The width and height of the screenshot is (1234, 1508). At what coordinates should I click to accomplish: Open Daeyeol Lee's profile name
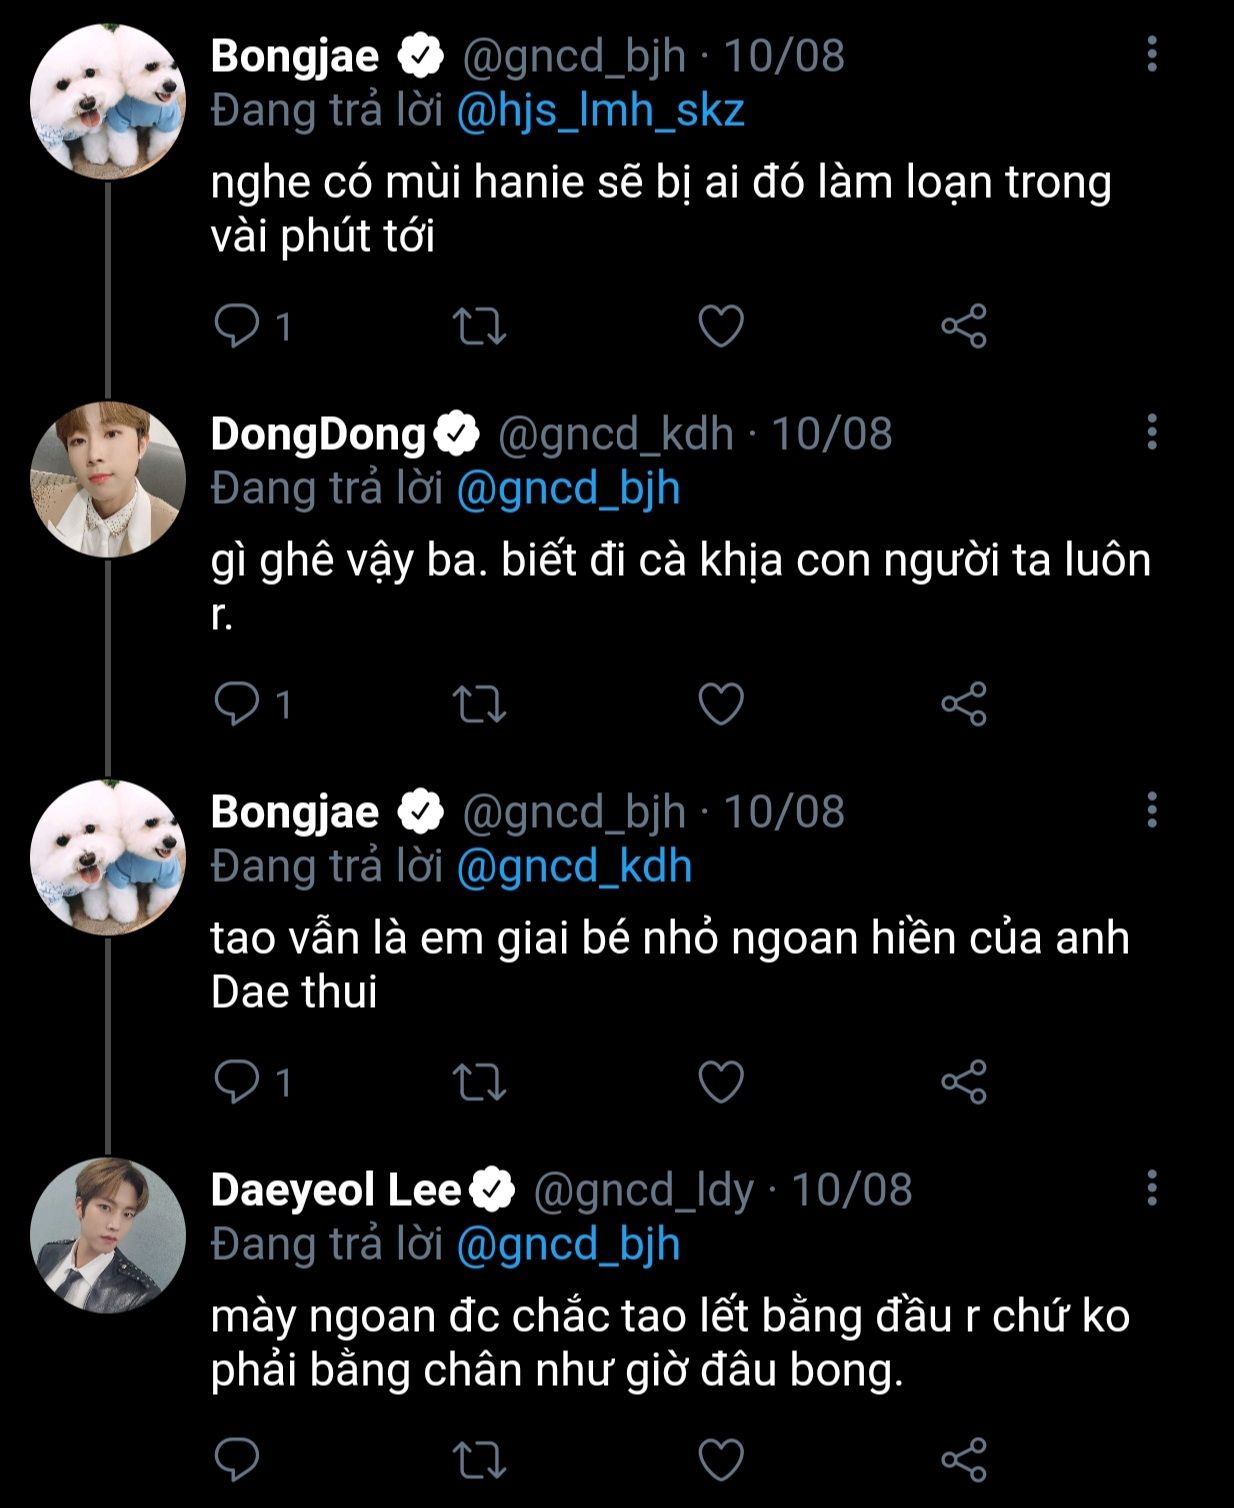pyautogui.click(x=336, y=1190)
